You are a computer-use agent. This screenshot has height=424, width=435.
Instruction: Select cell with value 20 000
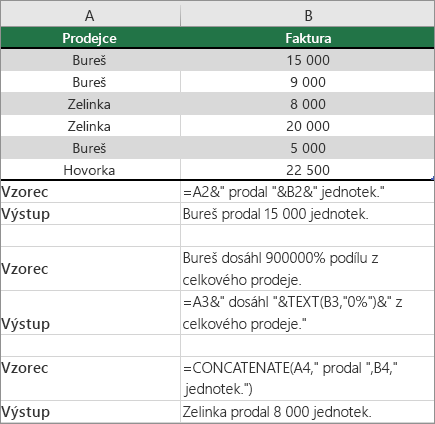307,126
